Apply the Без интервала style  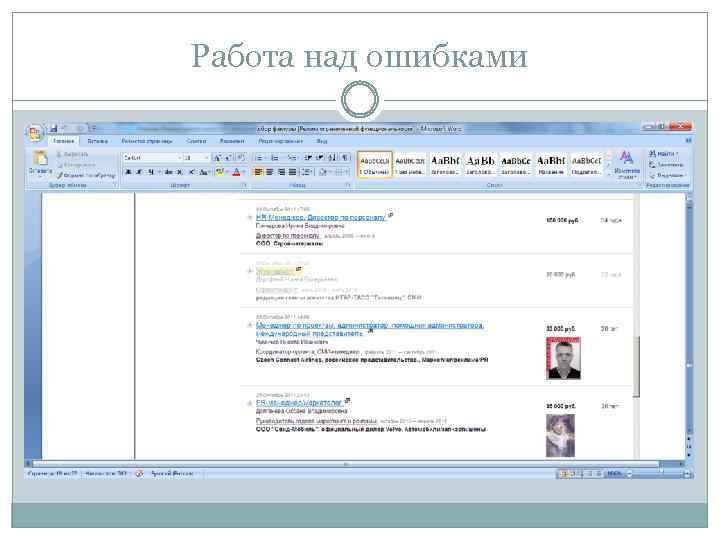pos(410,165)
